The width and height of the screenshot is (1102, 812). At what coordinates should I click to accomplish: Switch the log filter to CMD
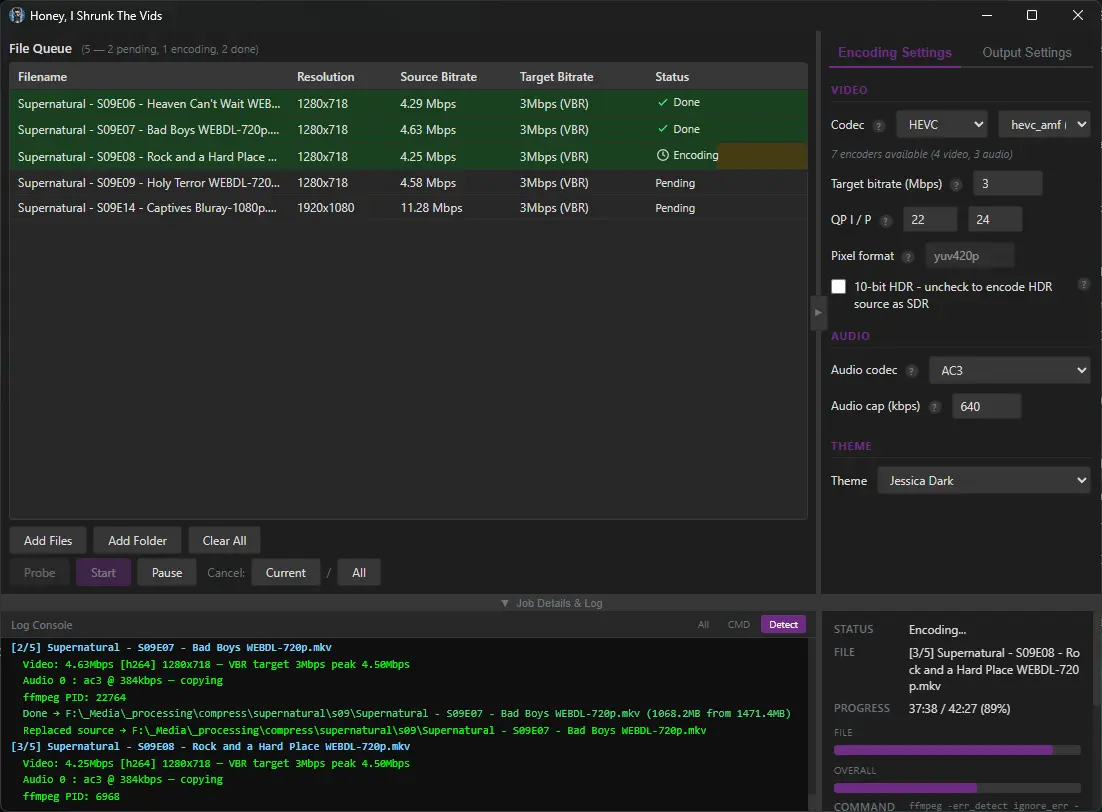tap(738, 625)
